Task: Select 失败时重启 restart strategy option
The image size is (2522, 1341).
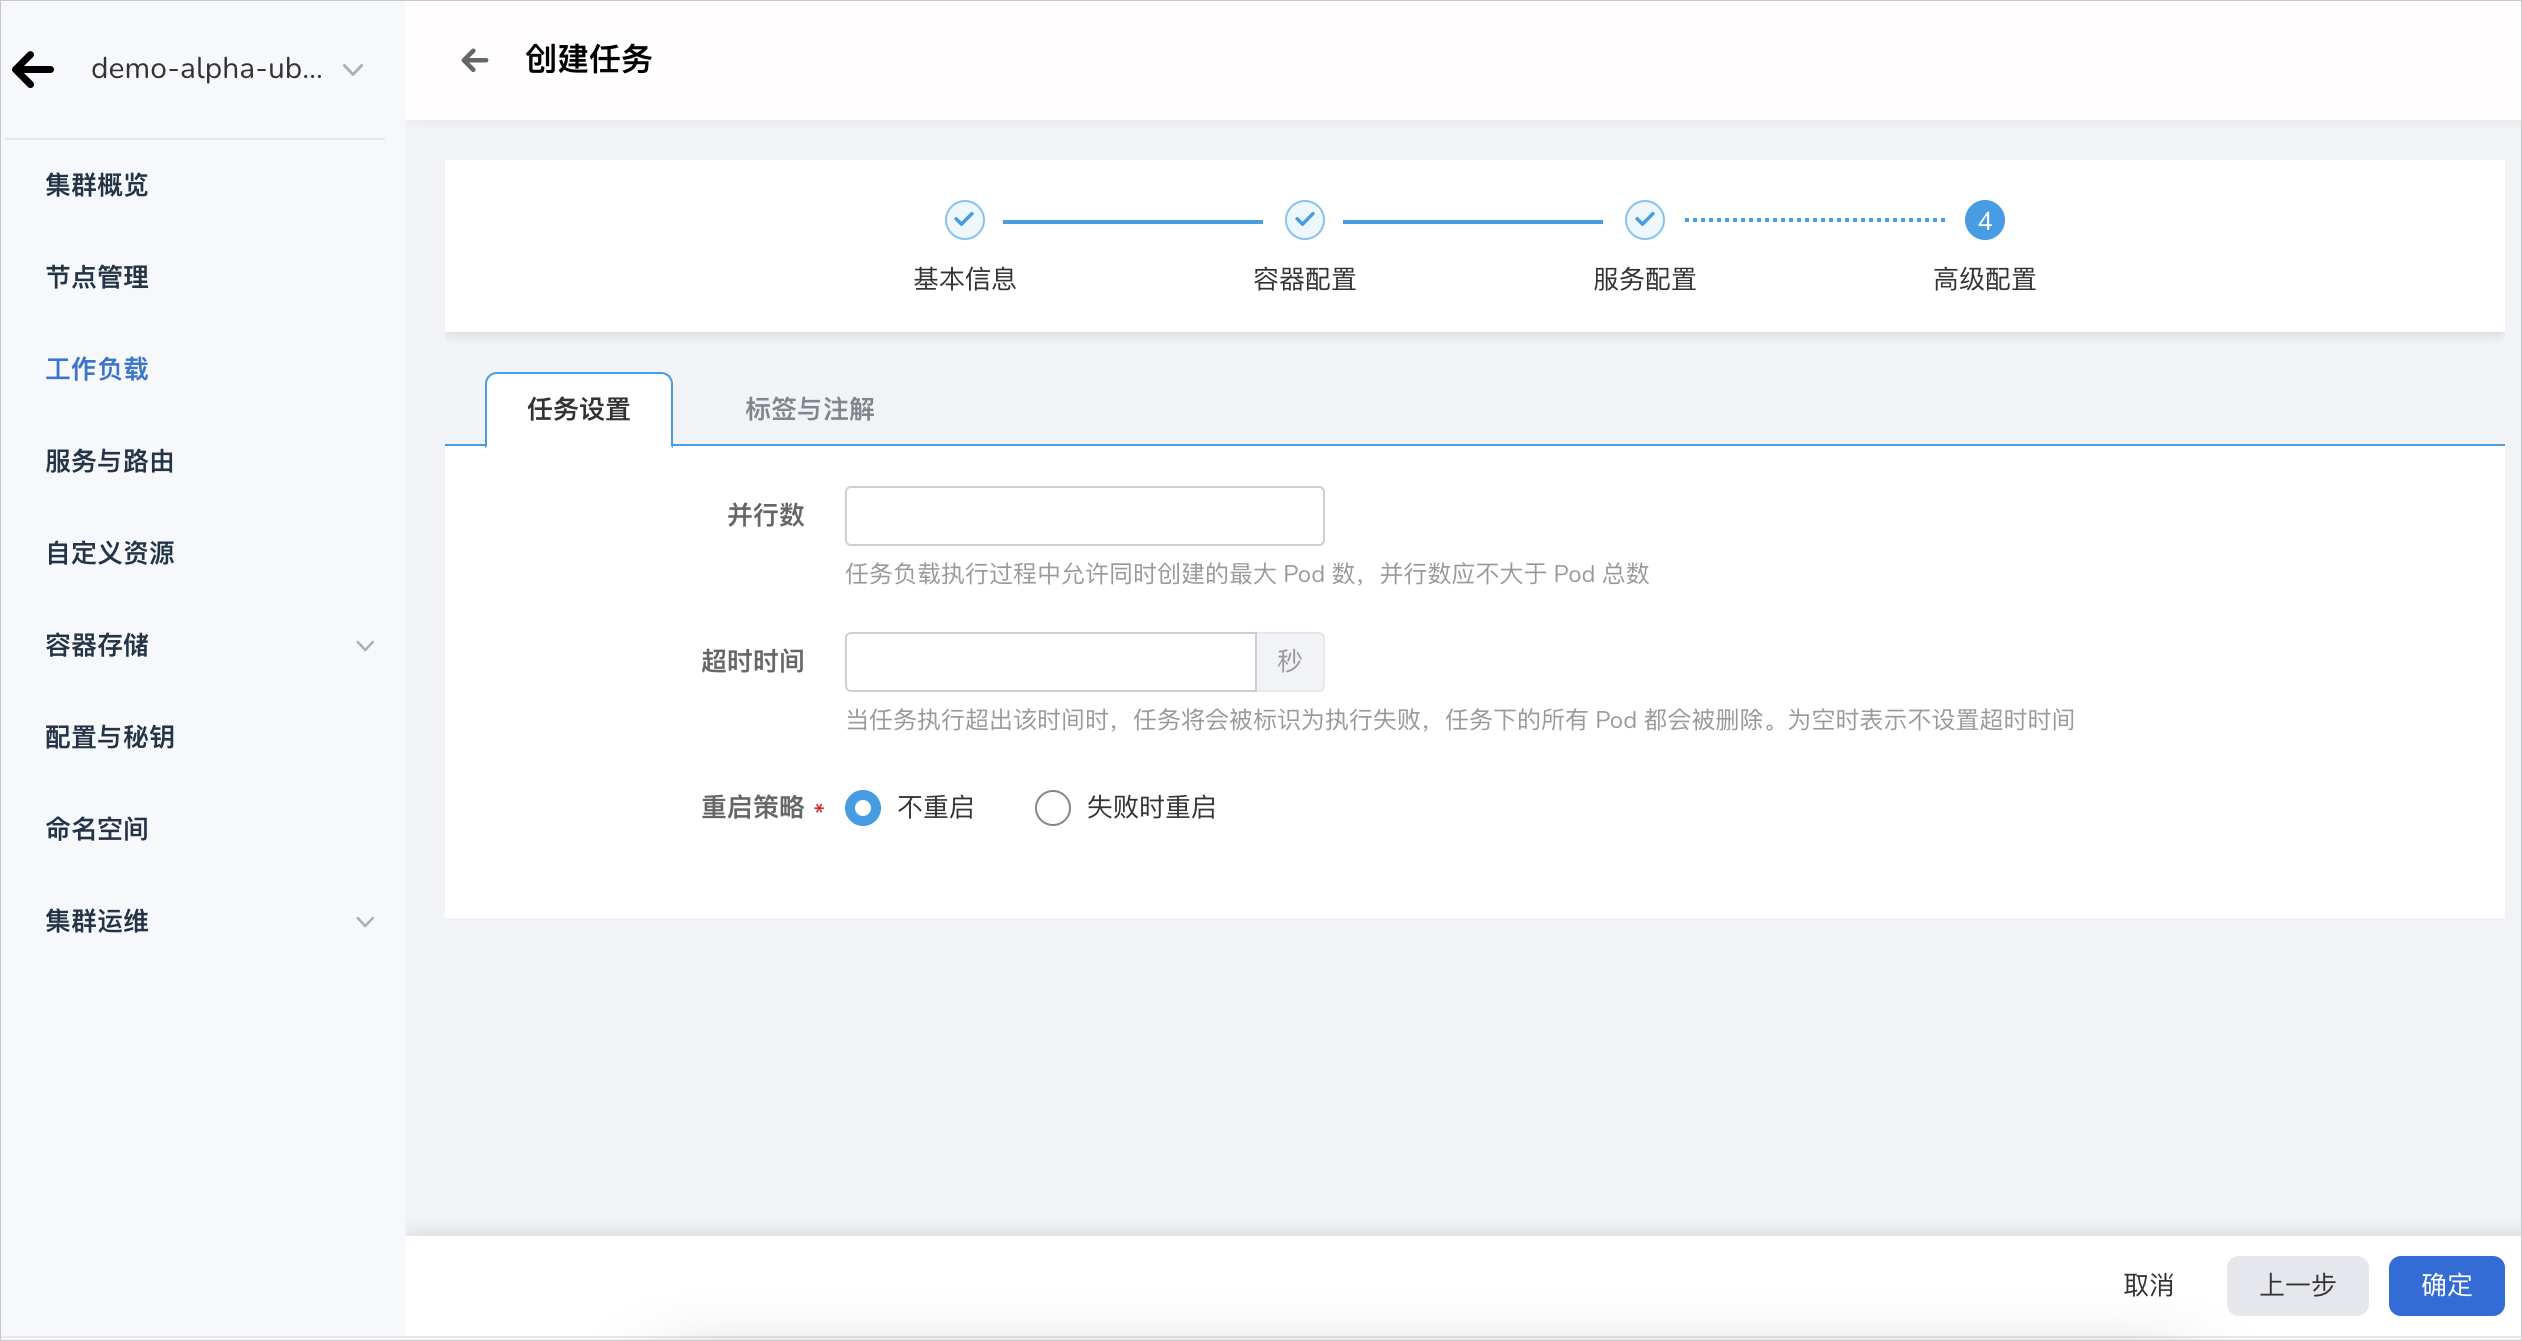Action: tap(1051, 809)
